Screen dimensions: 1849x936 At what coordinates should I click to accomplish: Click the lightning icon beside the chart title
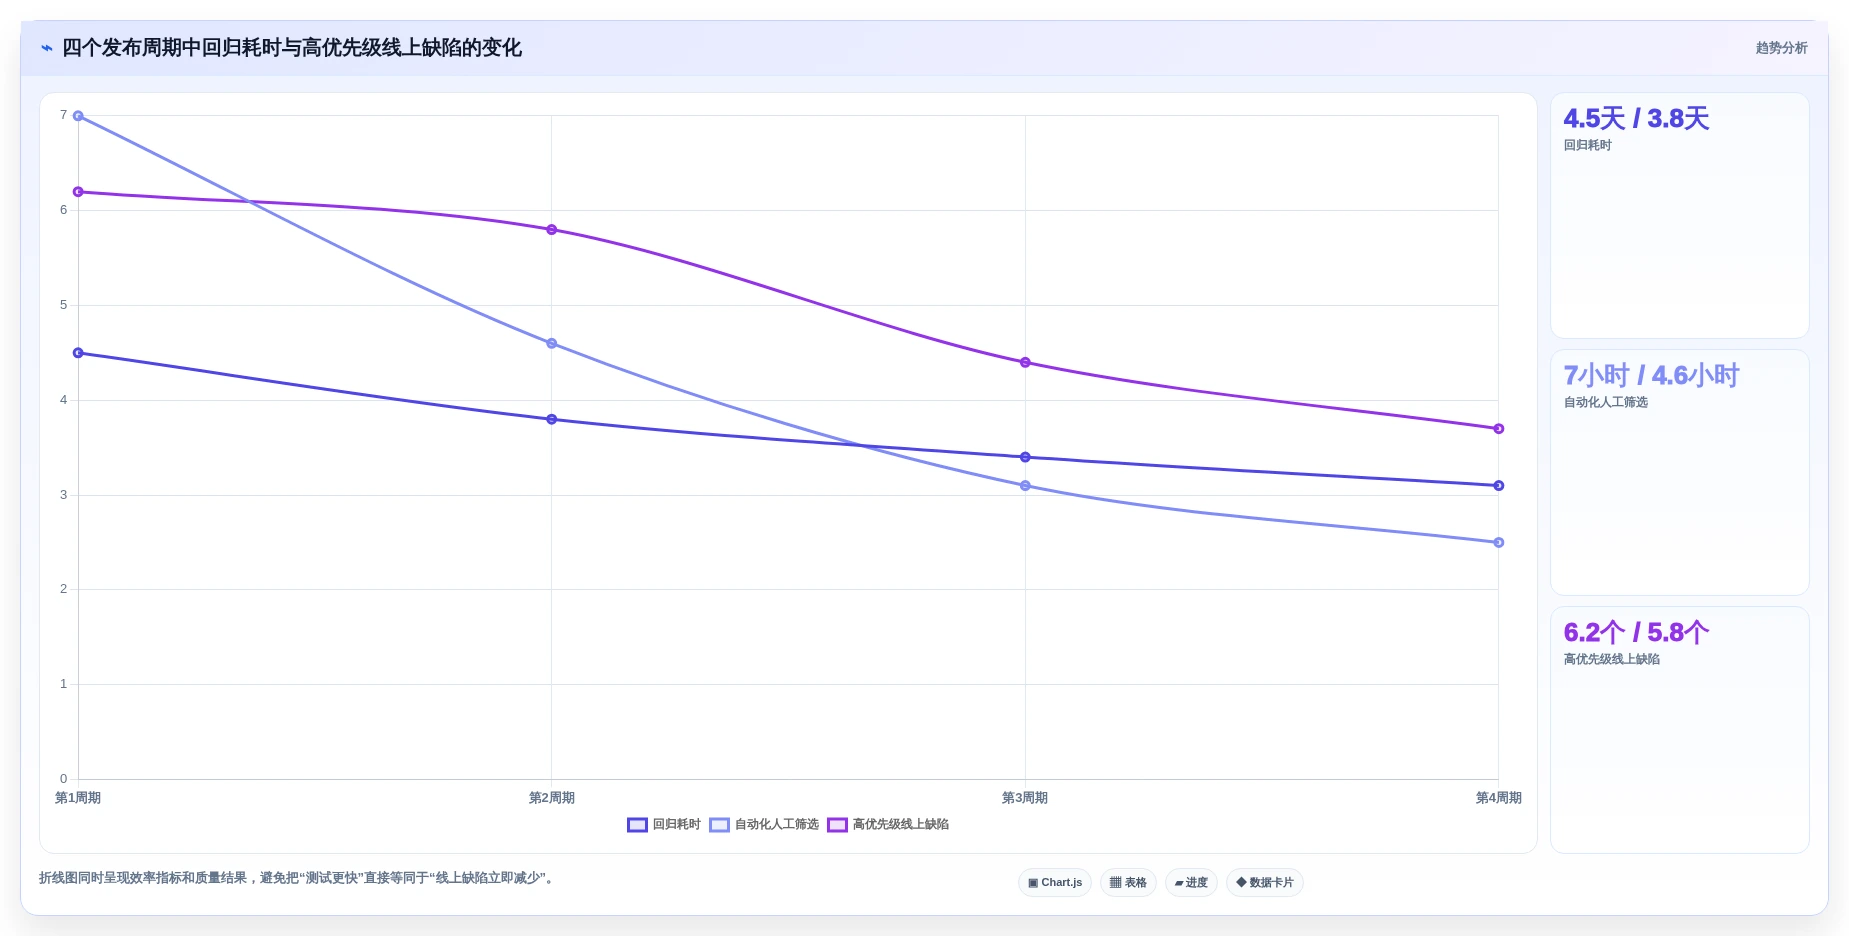46,48
